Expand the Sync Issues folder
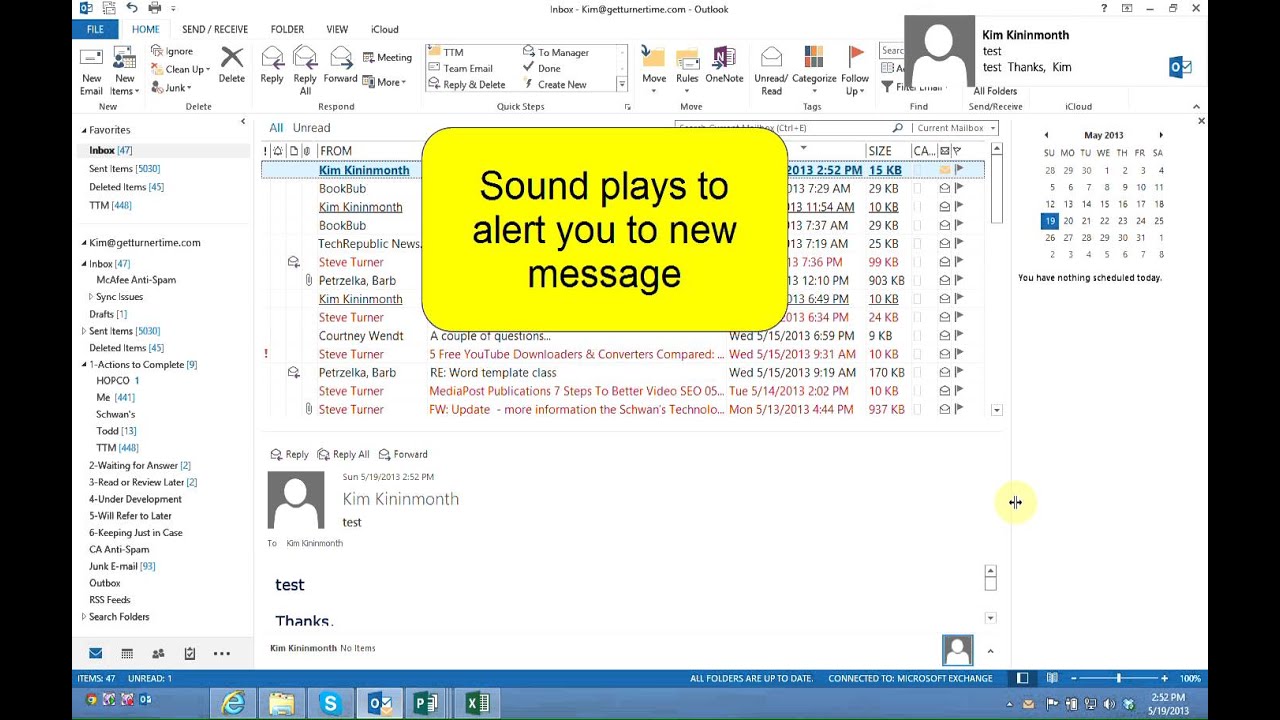Screen dimensions: 1280x720 (x=91, y=297)
